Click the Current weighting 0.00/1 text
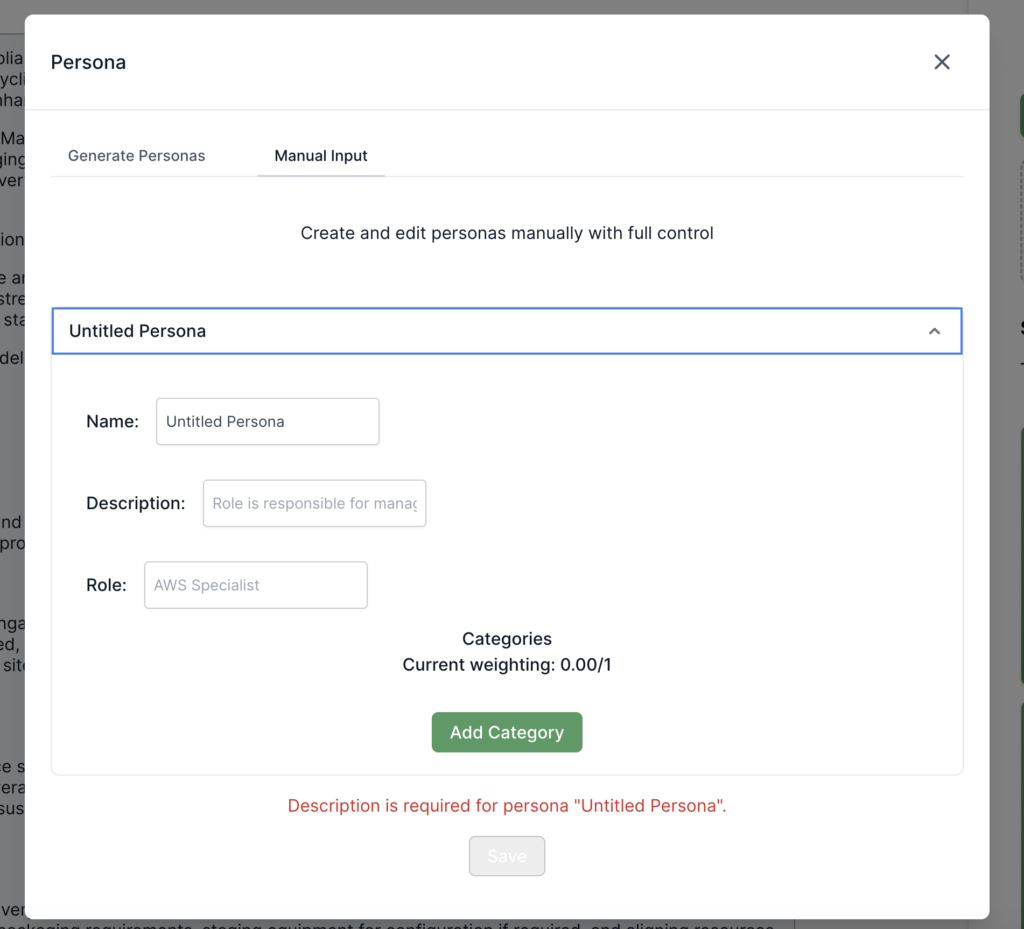Screen dimensions: 1024x929 [506, 665]
